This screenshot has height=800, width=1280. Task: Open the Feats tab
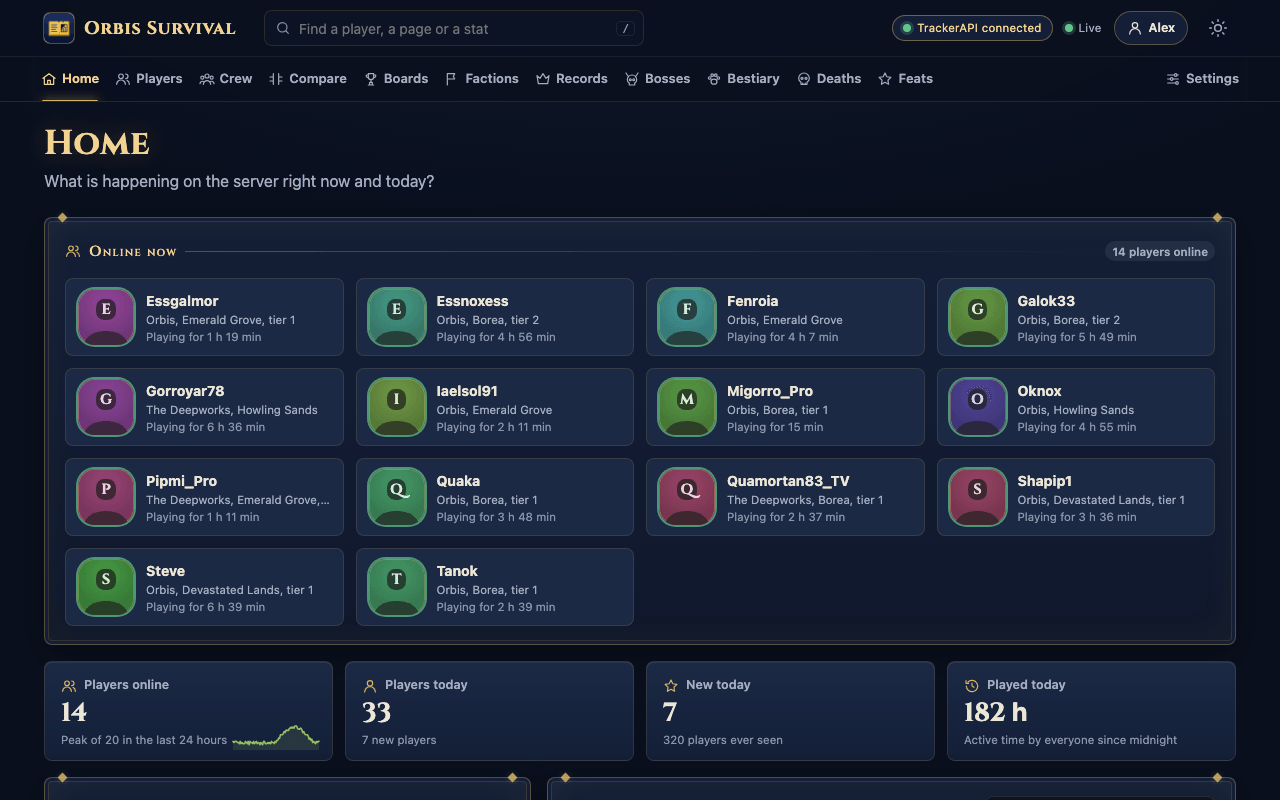tap(906, 79)
